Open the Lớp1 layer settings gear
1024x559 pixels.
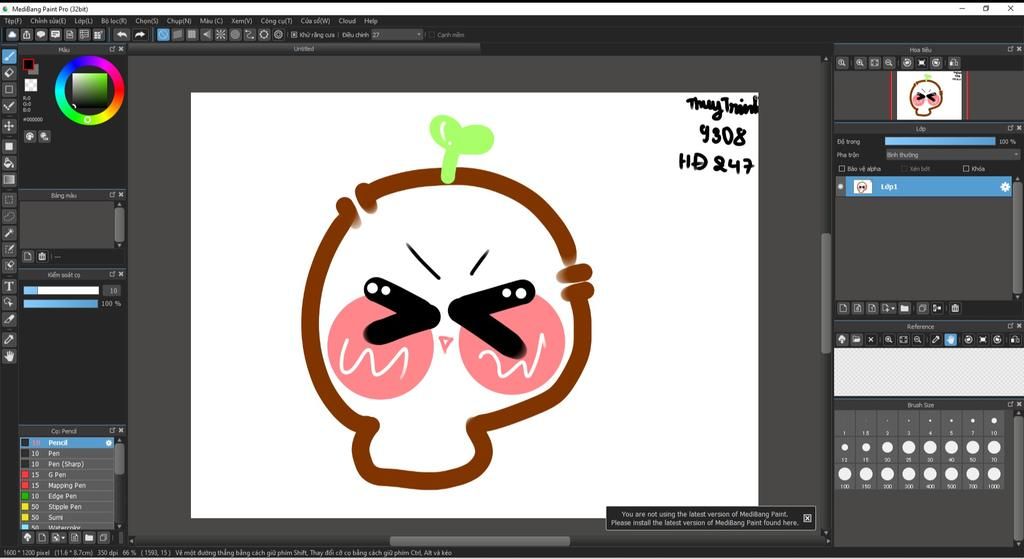(x=1004, y=187)
